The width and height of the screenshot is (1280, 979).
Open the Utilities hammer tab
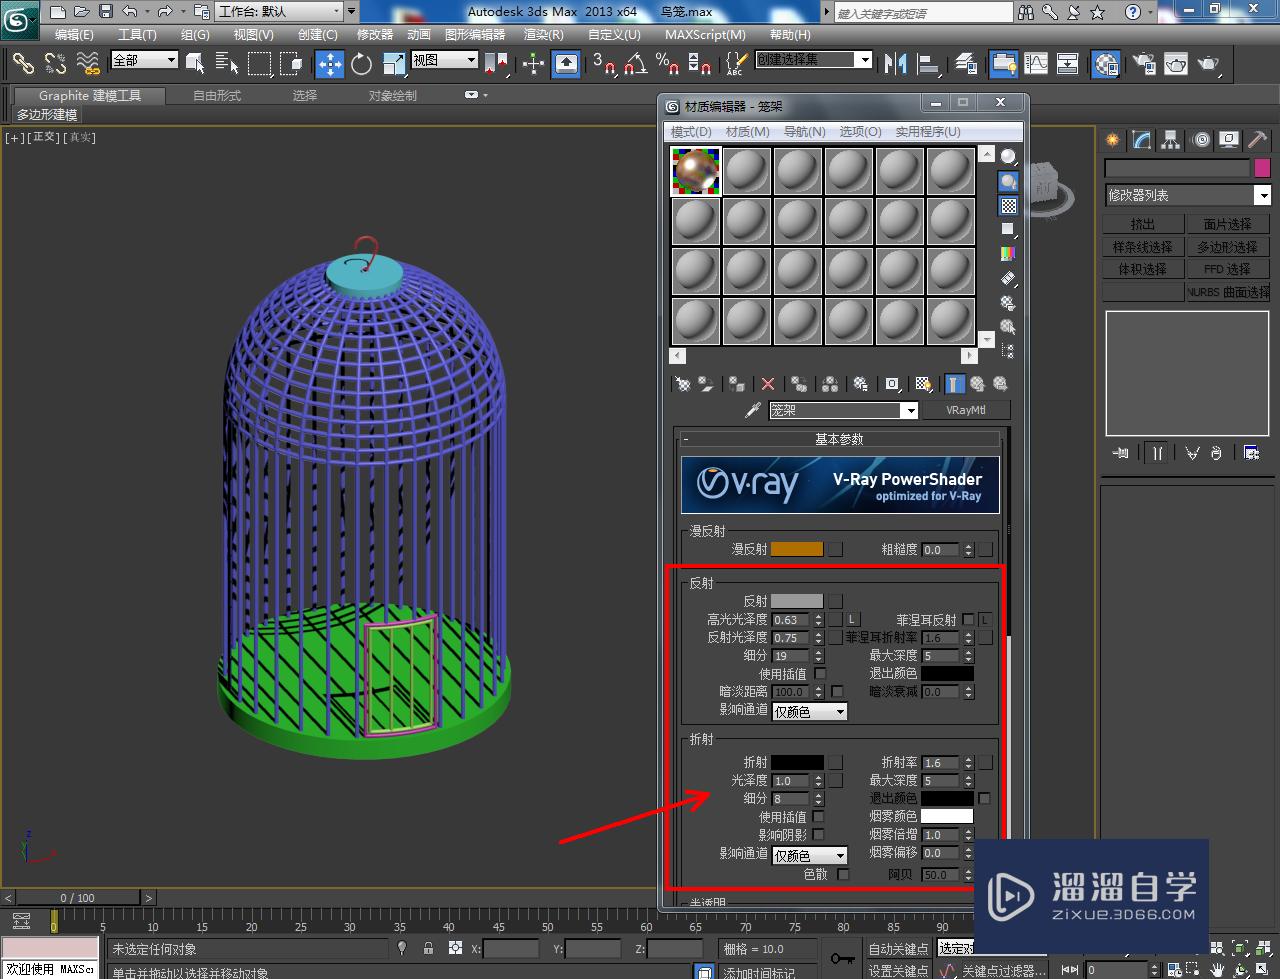pyautogui.click(x=1258, y=140)
